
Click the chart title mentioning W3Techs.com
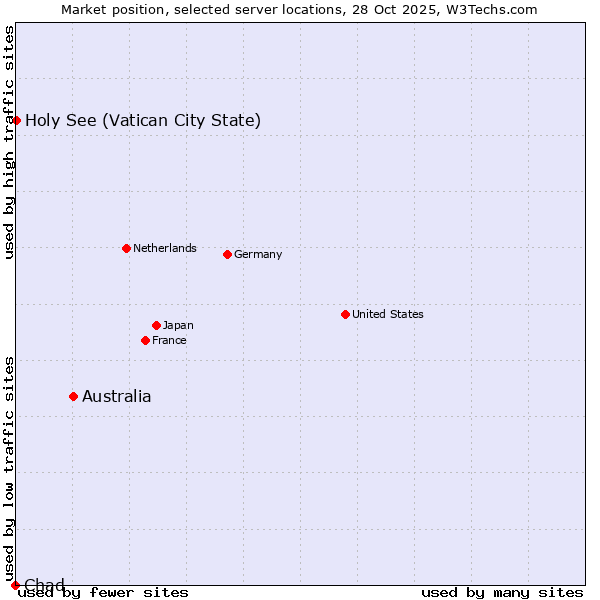300,10
